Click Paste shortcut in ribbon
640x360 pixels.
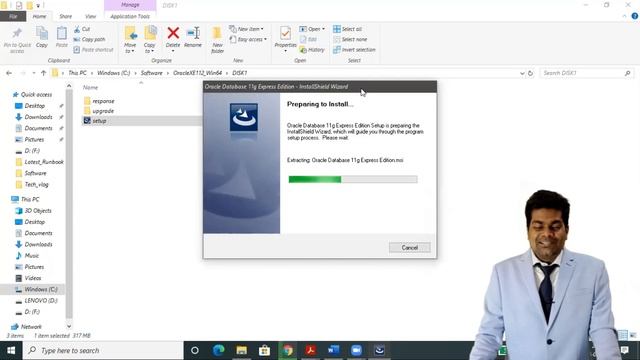pos(93,49)
